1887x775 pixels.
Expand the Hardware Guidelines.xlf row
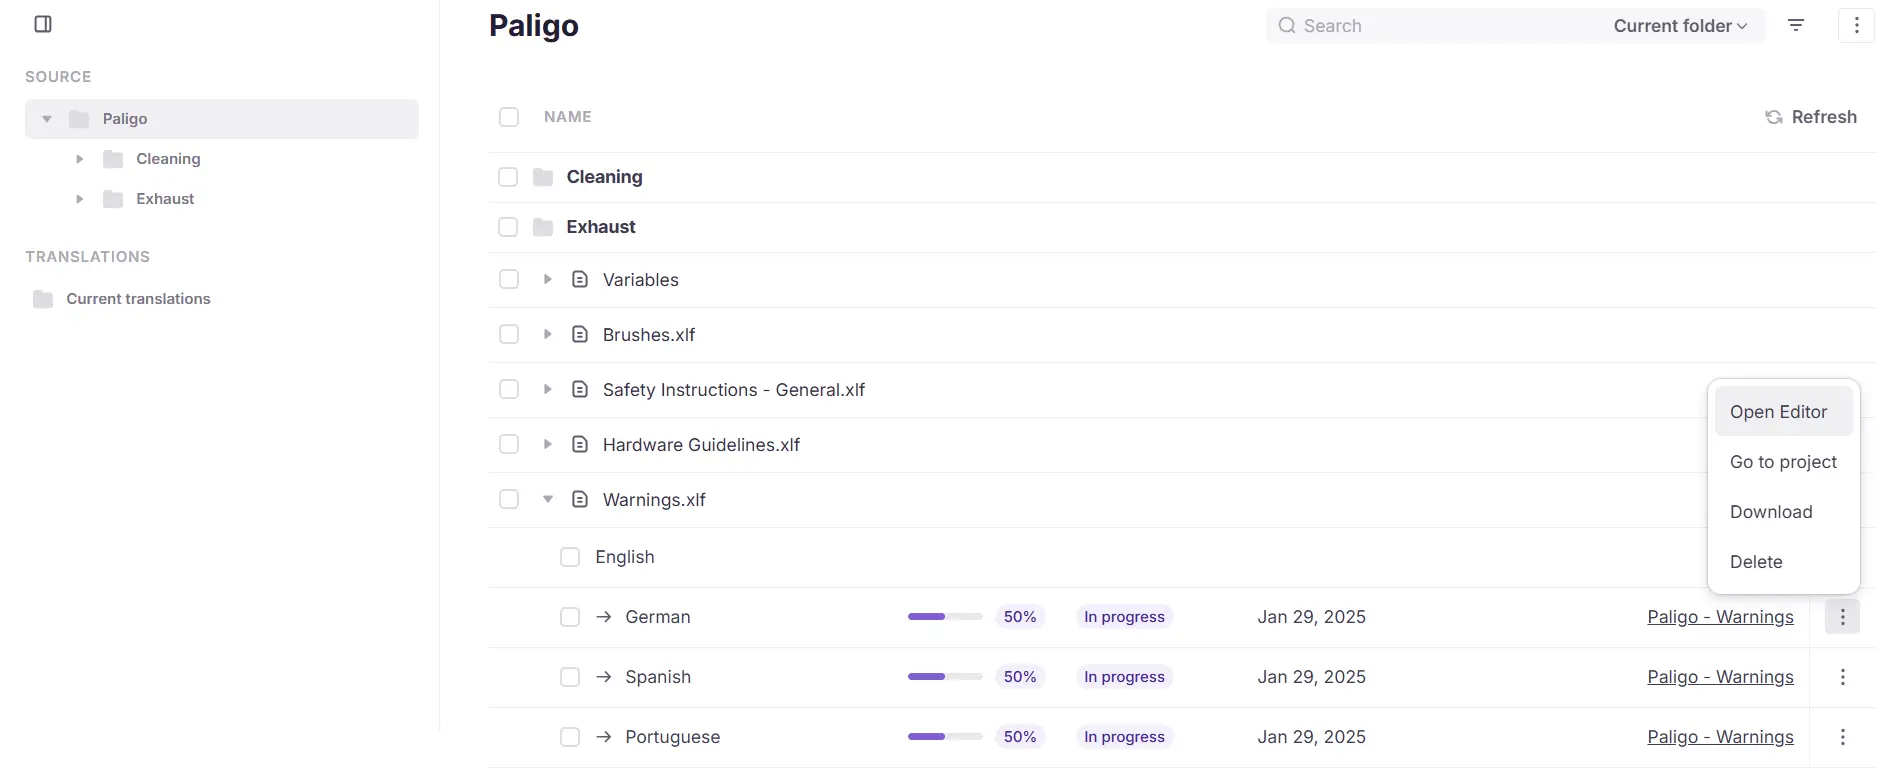coord(547,445)
